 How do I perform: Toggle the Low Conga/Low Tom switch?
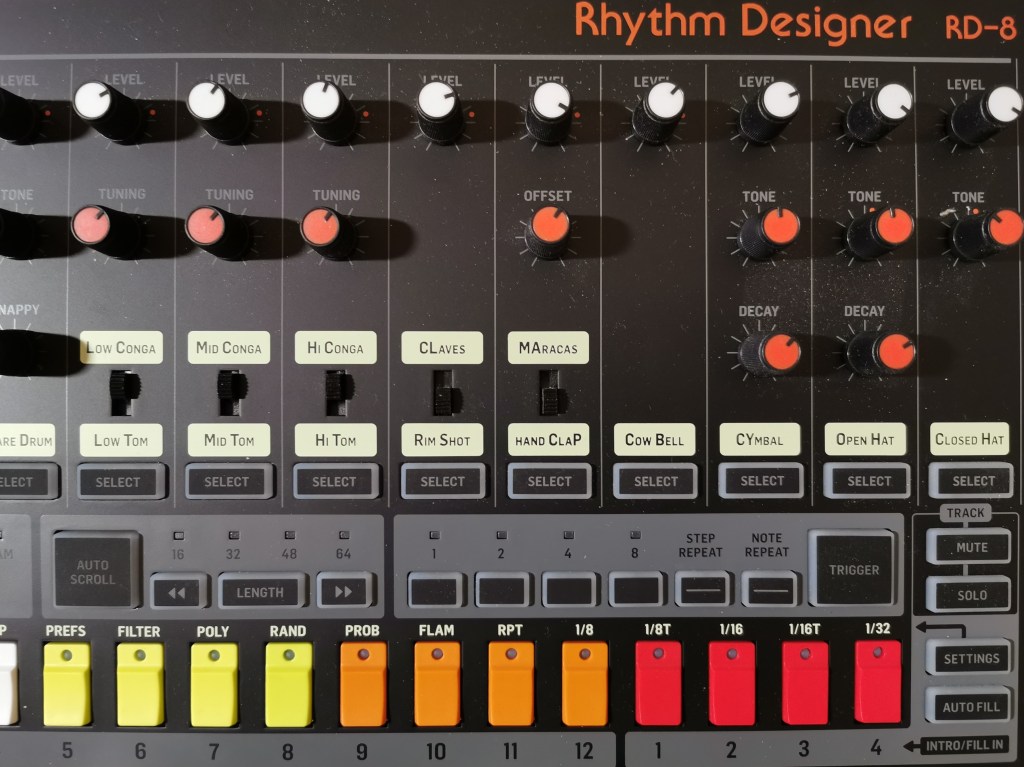pos(121,393)
